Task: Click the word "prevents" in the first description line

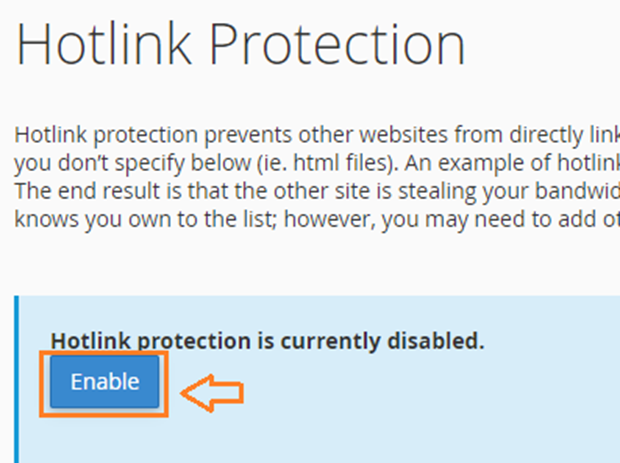Action: (x=248, y=136)
